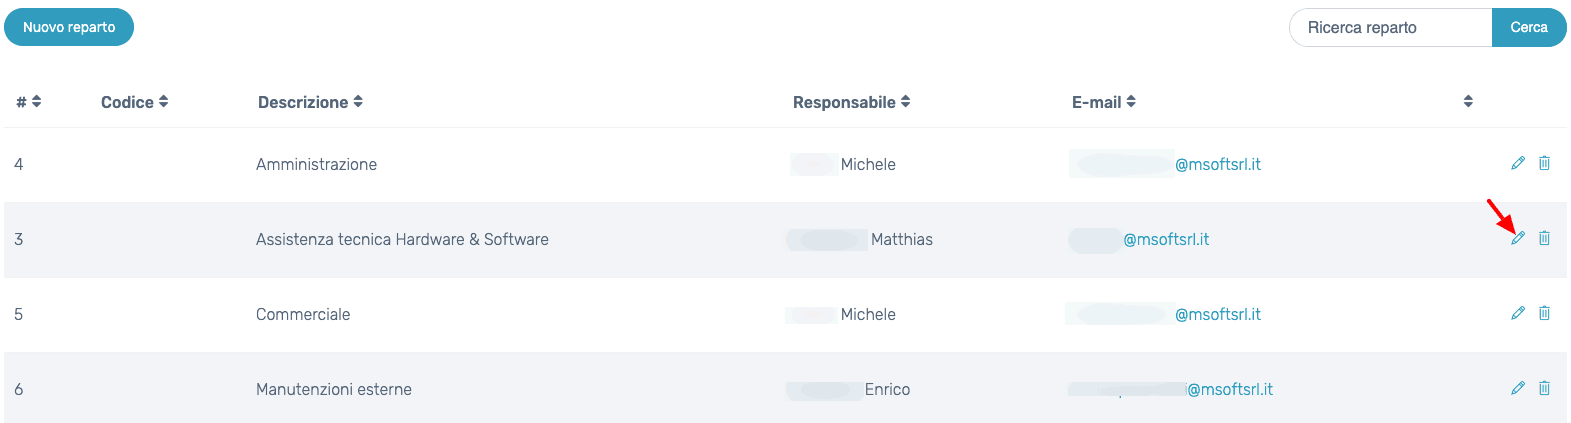Edit the Amministrazione department with pencil icon

click(x=1518, y=163)
